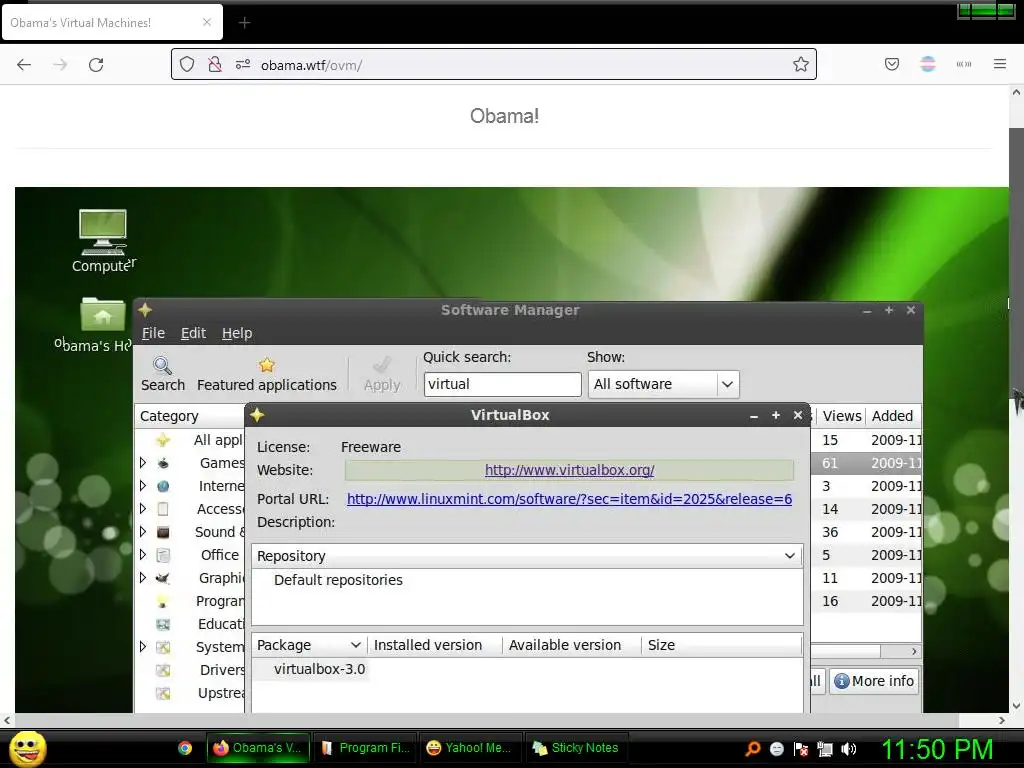Expand the Internet category tree
The image size is (1024, 768).
143,486
